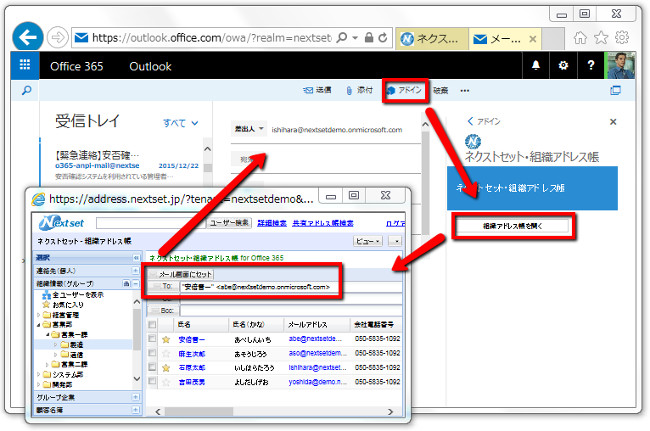650x431 pixels.
Task: Open the 差出人 sender dropdown
Action: pyautogui.click(x=248, y=129)
